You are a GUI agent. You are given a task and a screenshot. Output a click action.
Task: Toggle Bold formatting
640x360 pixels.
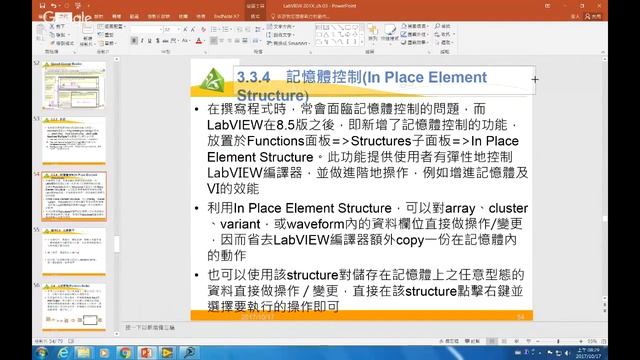pyautogui.click(x=134, y=41)
